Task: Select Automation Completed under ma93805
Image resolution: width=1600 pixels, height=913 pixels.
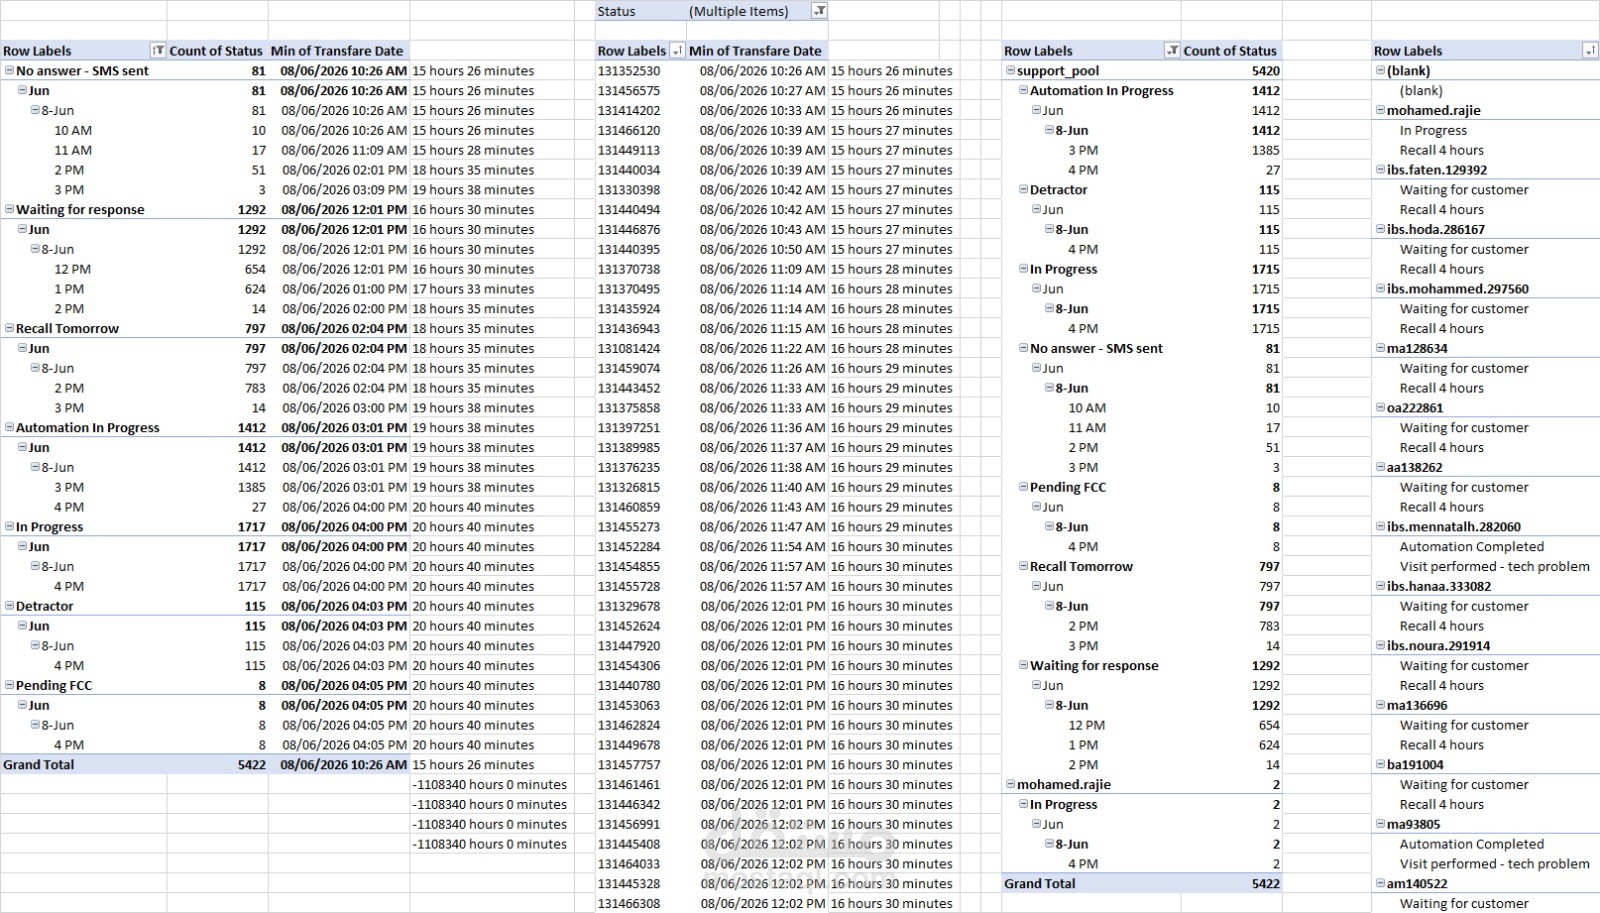Action: click(x=1471, y=844)
